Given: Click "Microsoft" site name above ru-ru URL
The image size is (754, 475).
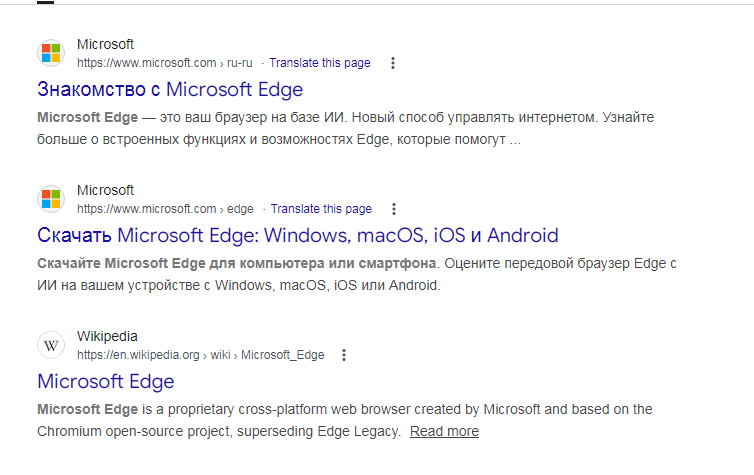Looking at the screenshot, I should tap(105, 45).
